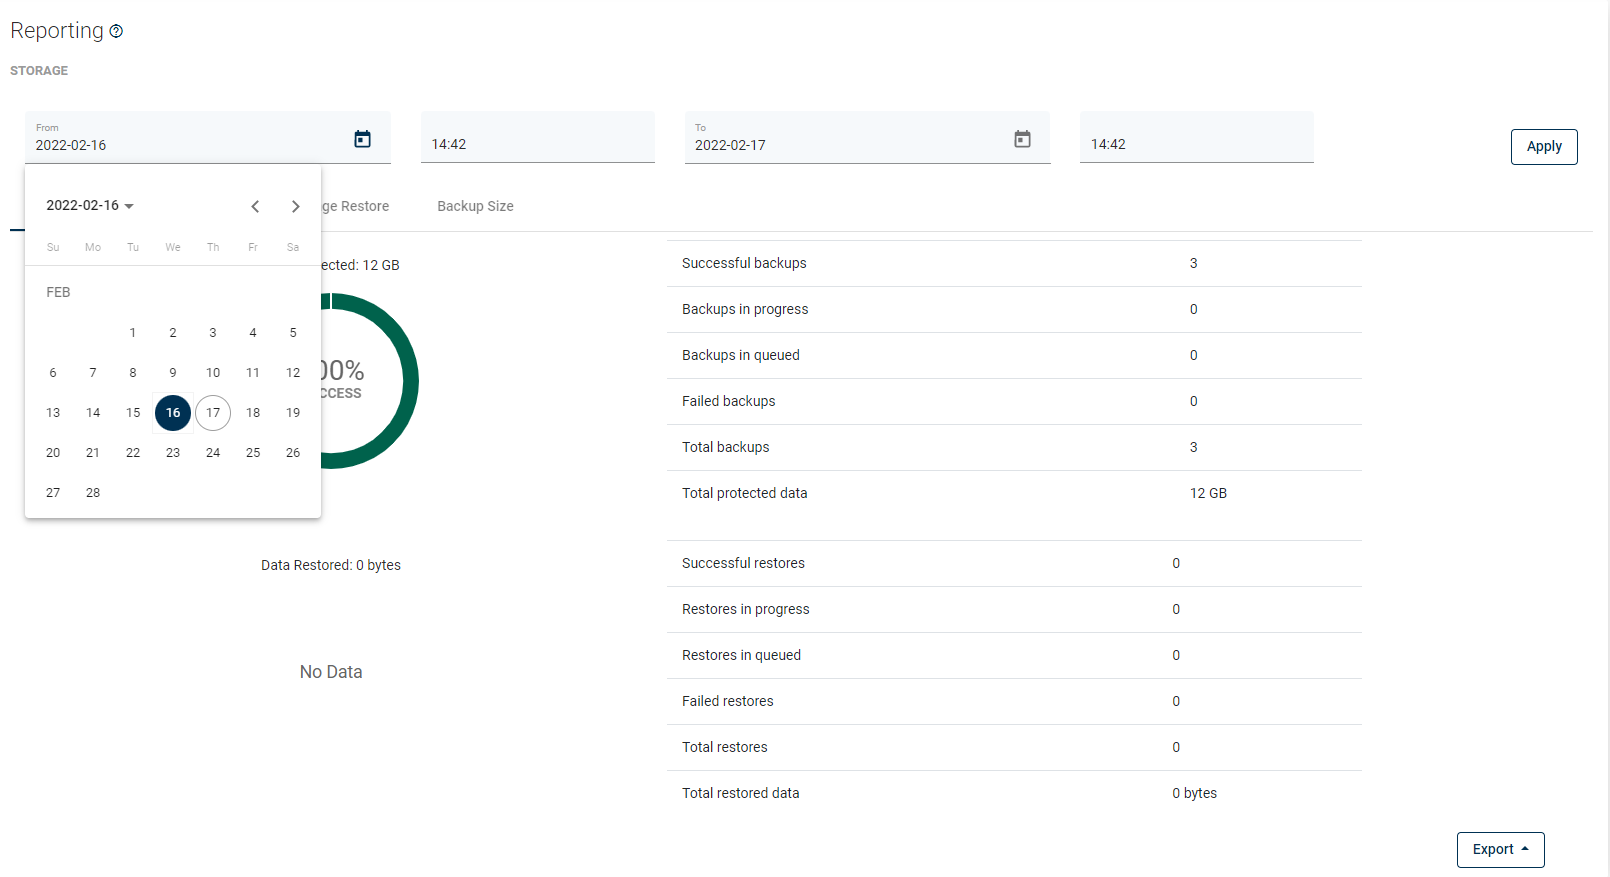Select the highlighted date 16

[173, 413]
